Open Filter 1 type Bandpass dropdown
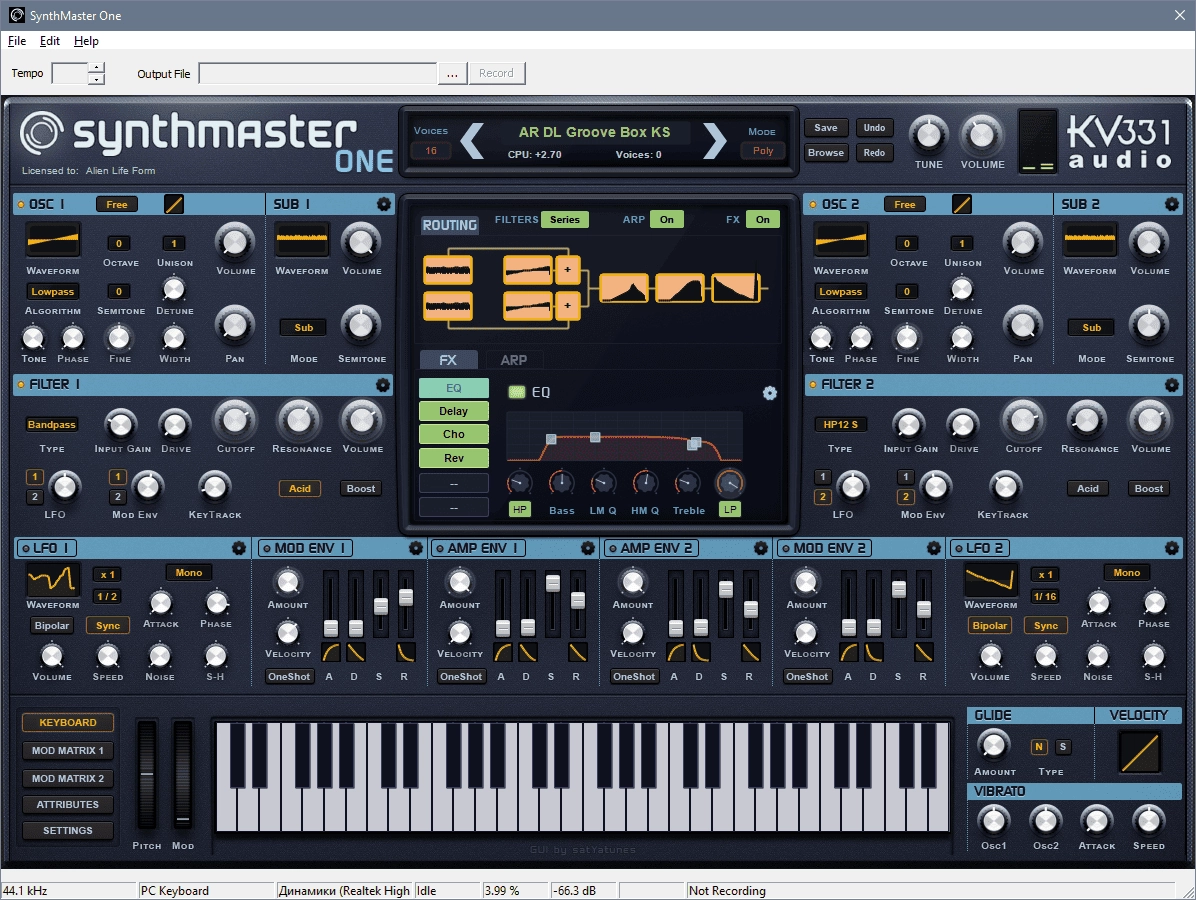This screenshot has width=1196, height=900. 52,425
